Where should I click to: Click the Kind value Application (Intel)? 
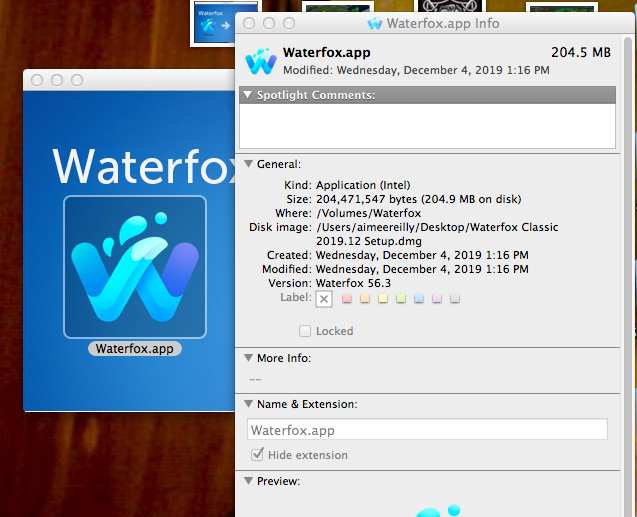point(363,185)
